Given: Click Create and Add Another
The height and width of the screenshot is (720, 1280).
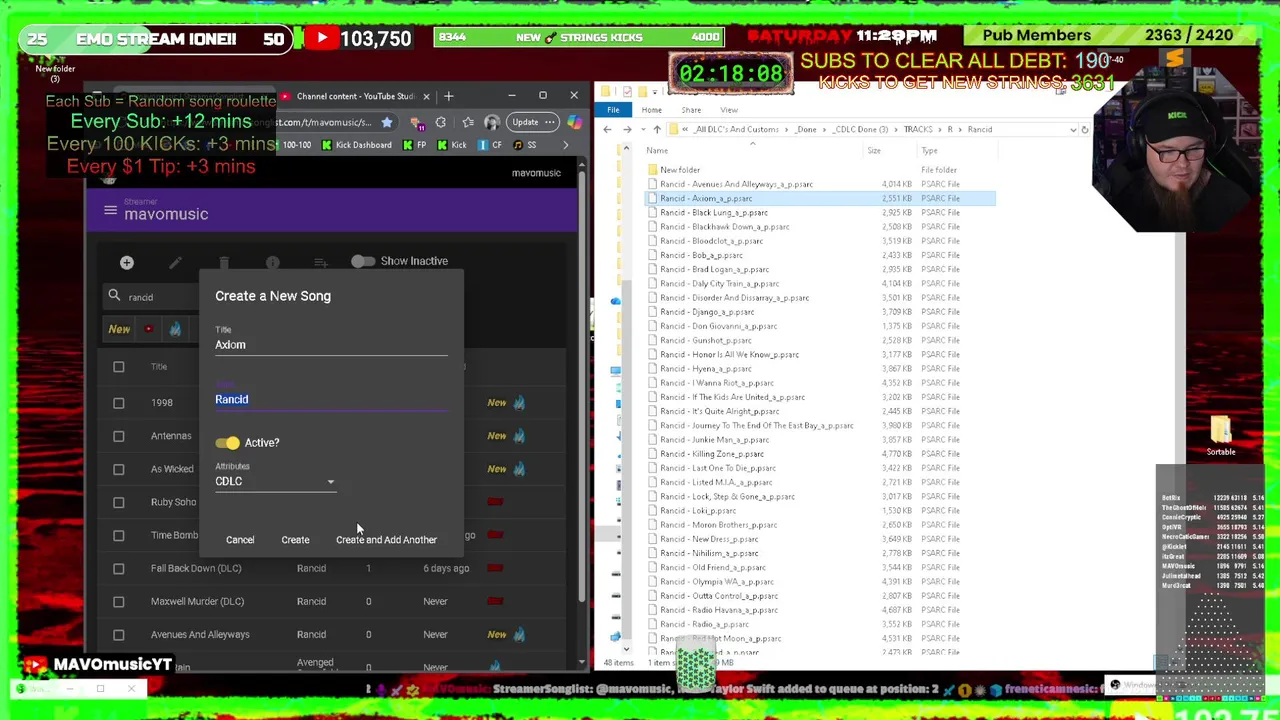Looking at the screenshot, I should point(386,540).
